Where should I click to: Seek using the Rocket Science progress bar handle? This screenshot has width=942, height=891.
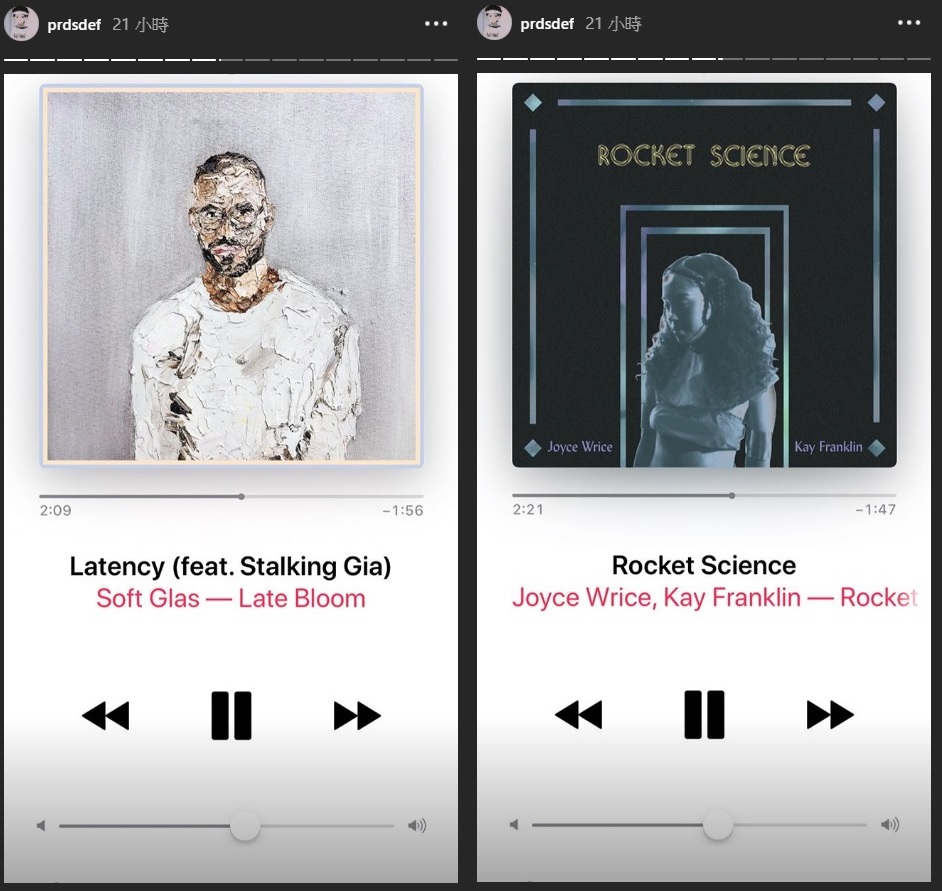[x=732, y=496]
